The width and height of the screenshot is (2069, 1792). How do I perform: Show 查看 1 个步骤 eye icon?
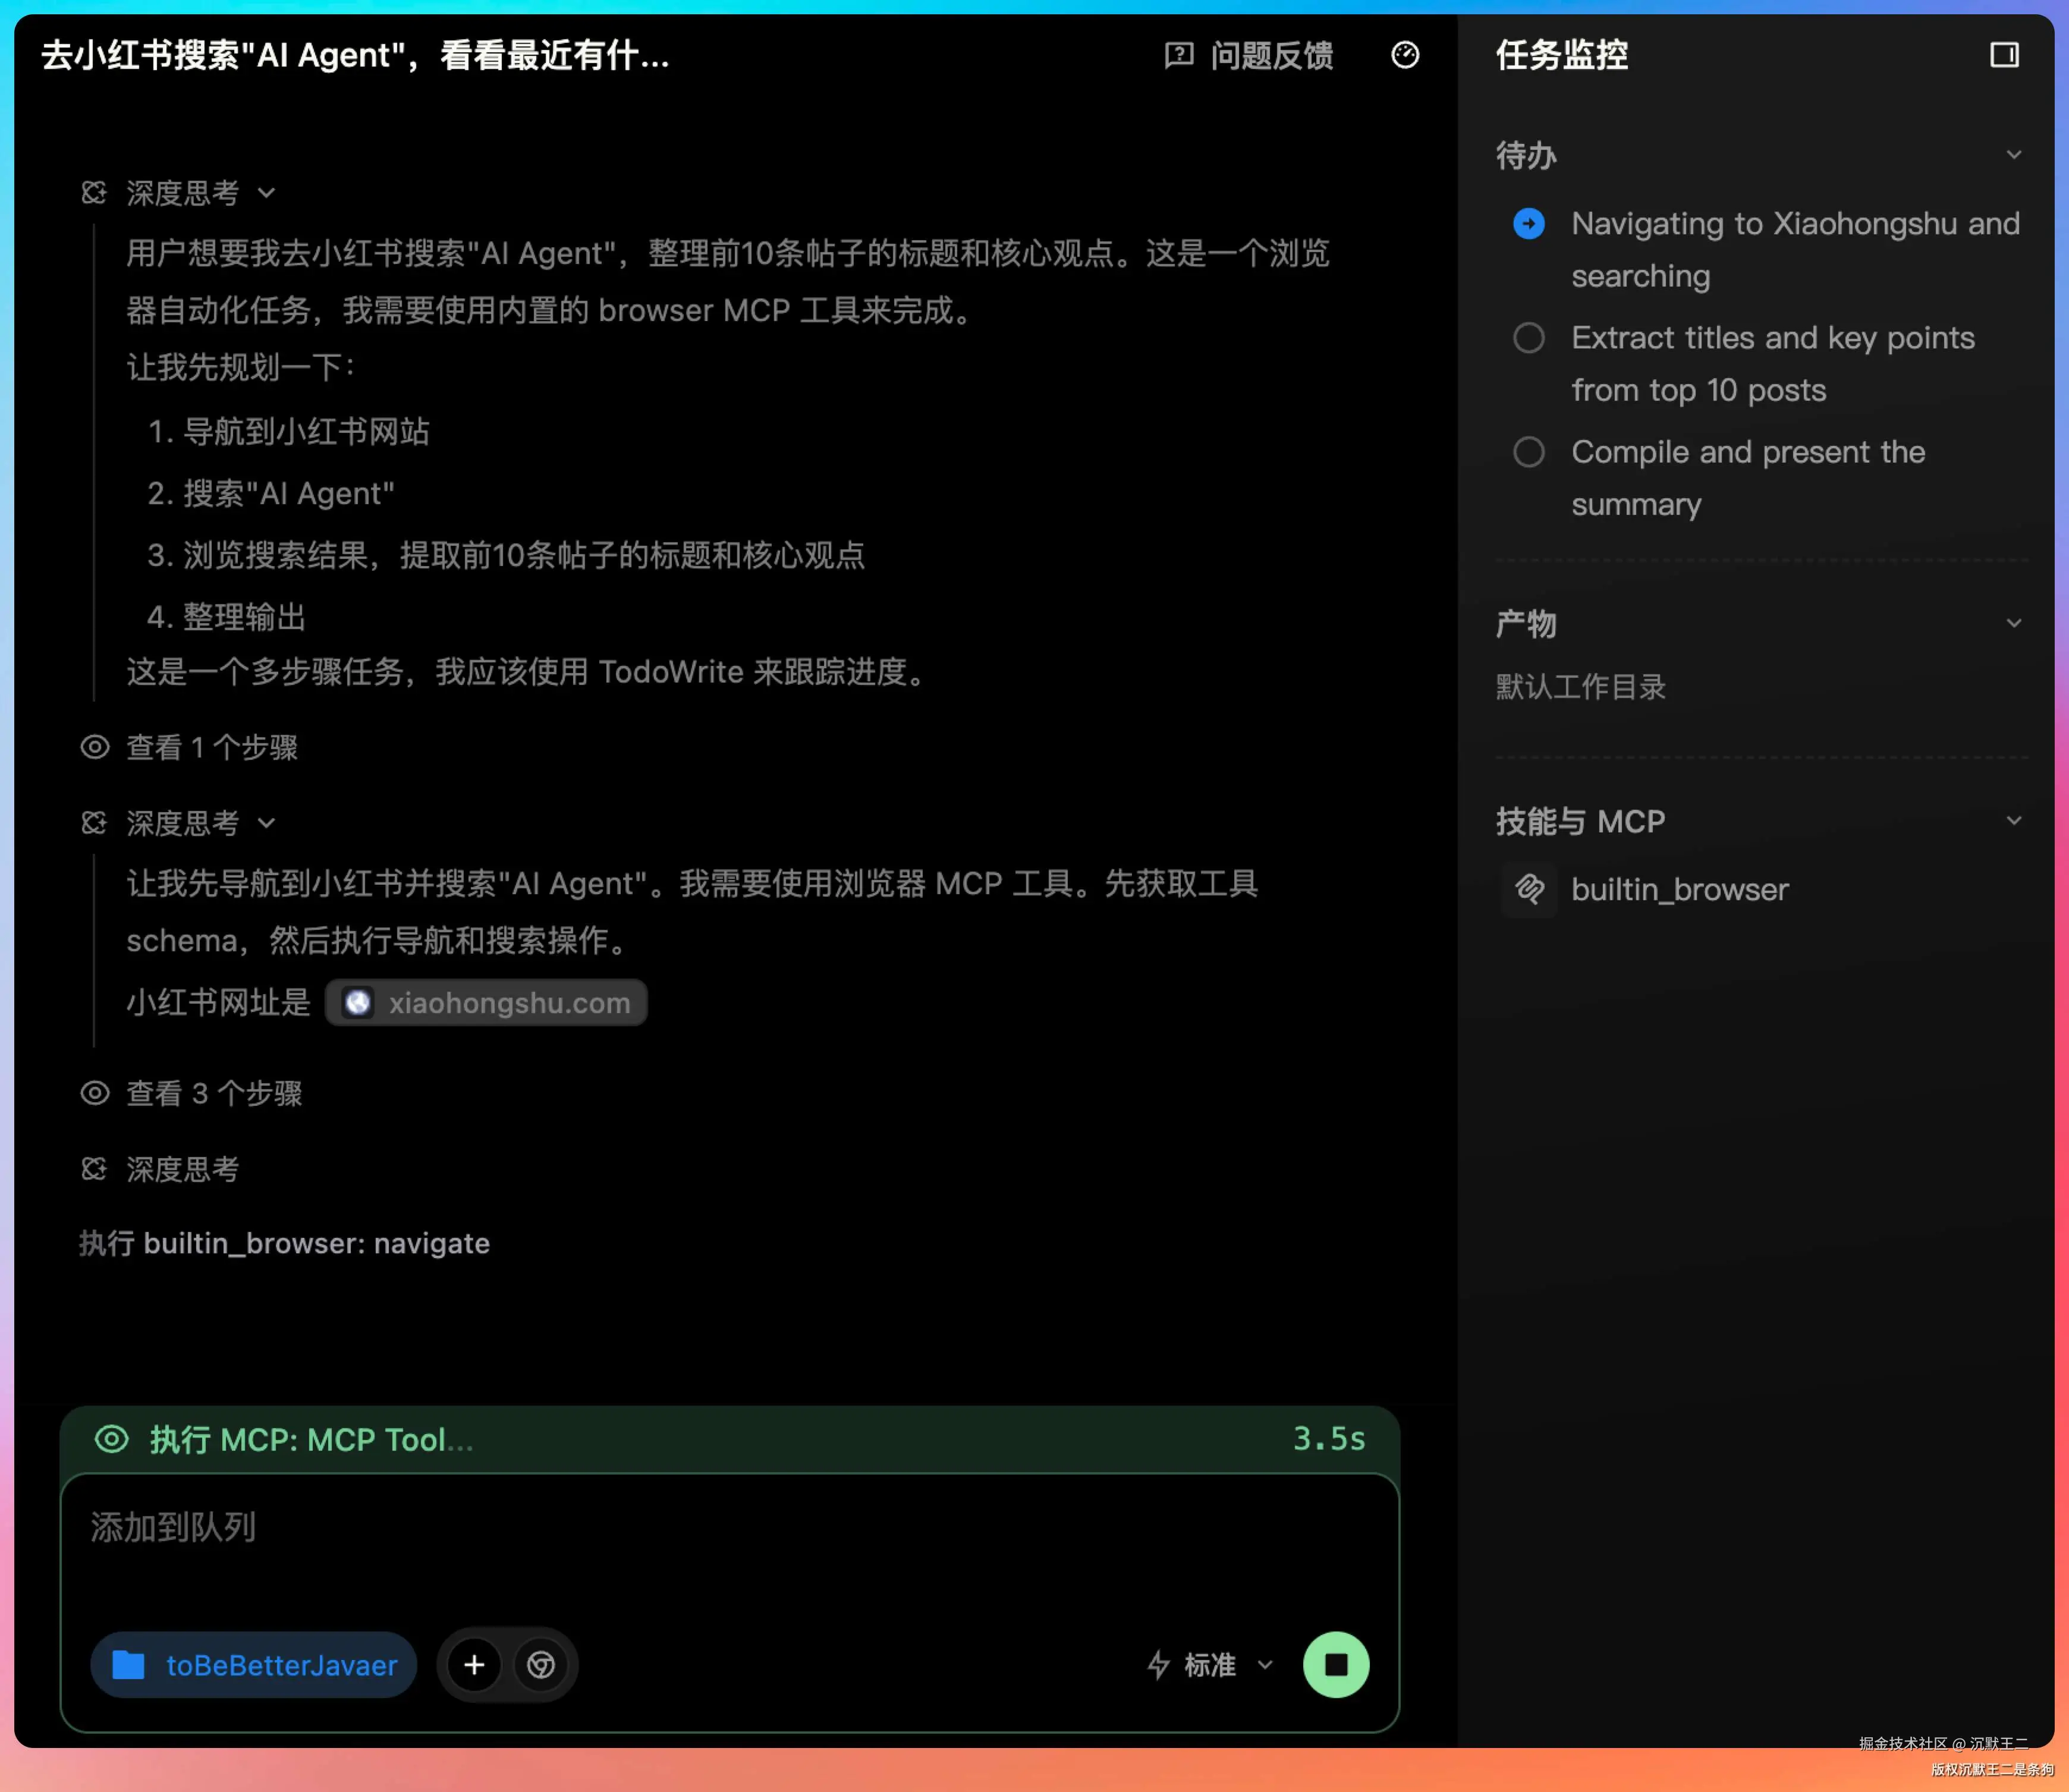click(x=95, y=747)
